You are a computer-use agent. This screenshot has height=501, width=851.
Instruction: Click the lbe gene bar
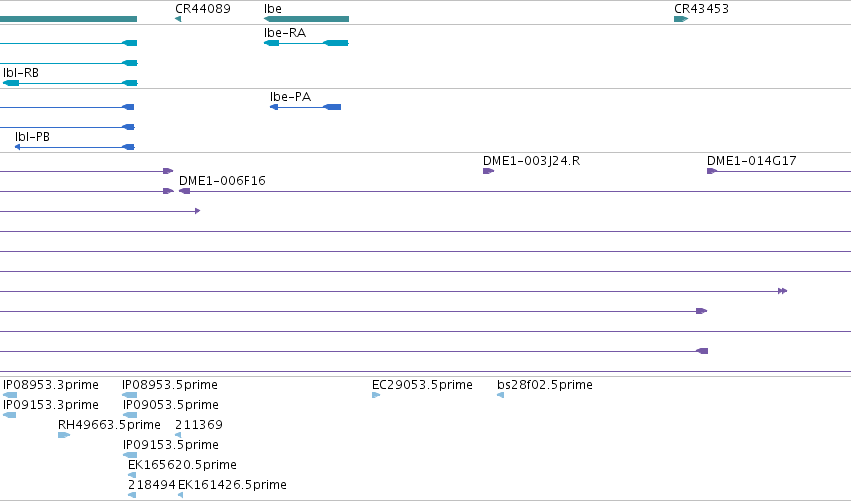click(306, 19)
